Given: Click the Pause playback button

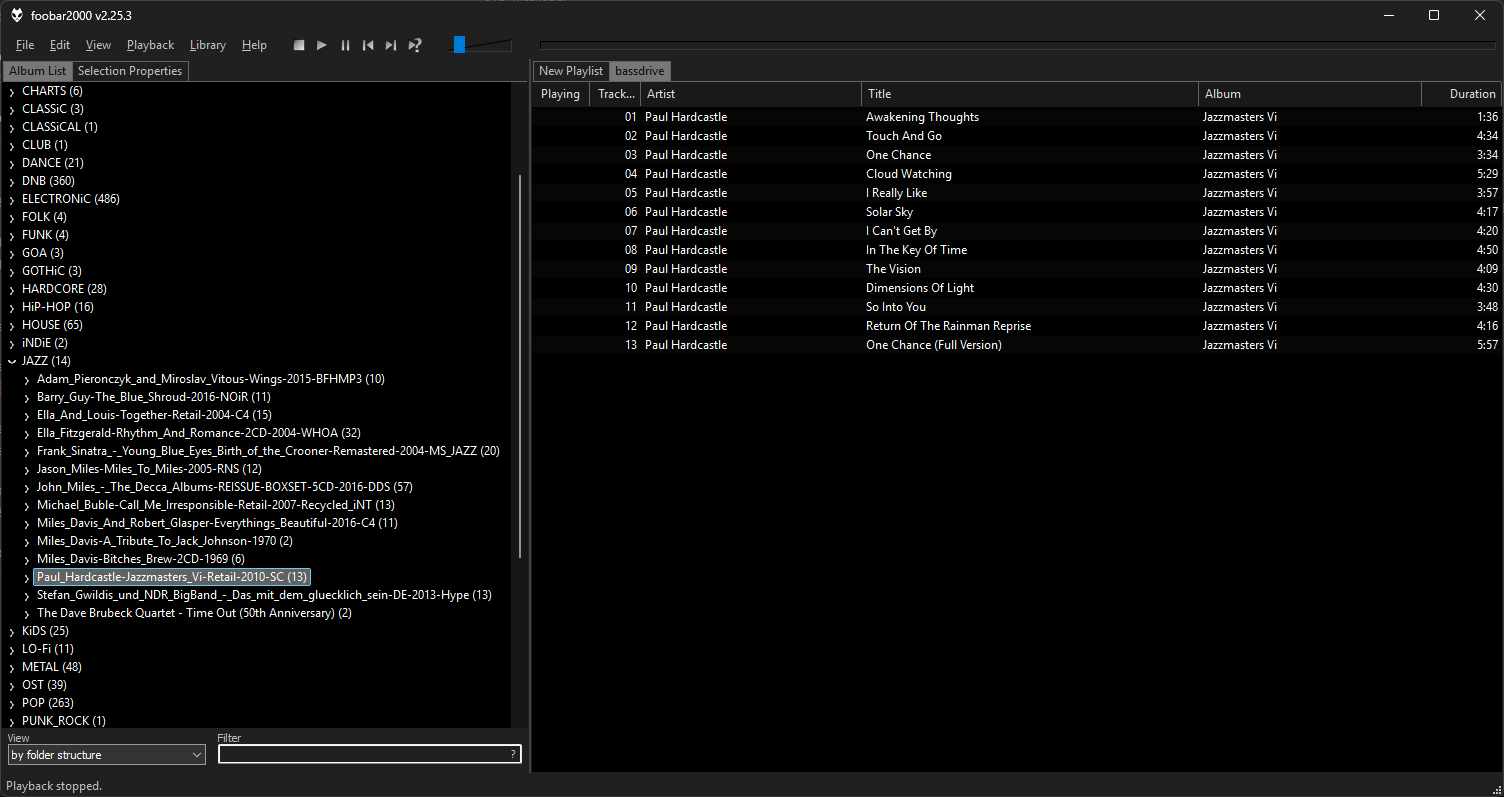Looking at the screenshot, I should click(345, 45).
